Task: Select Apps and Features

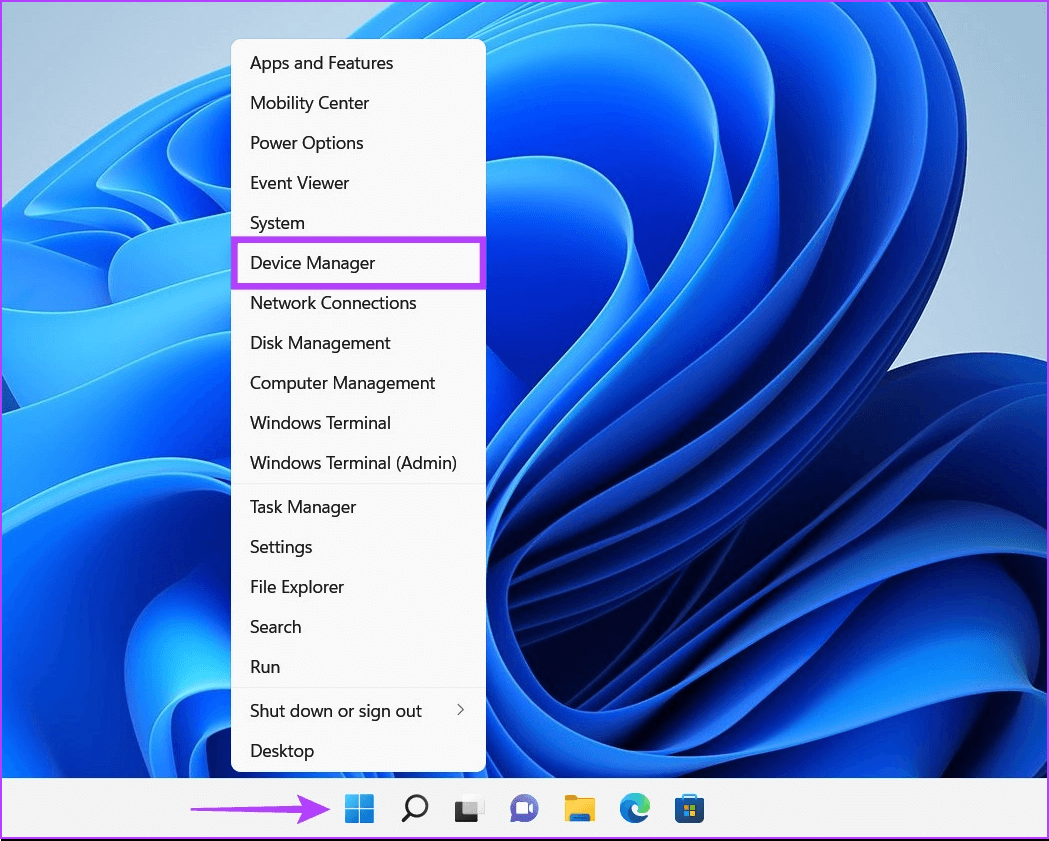Action: (x=358, y=63)
